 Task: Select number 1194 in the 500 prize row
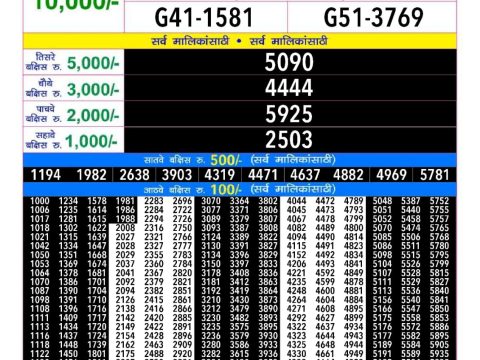[x=46, y=175]
